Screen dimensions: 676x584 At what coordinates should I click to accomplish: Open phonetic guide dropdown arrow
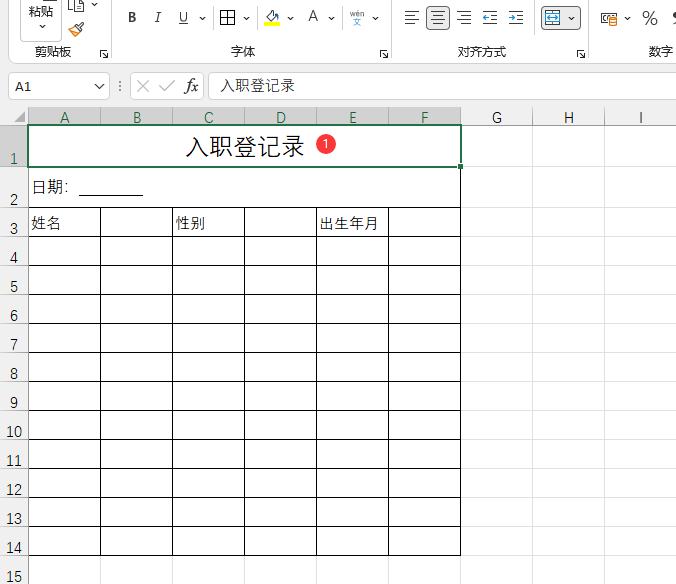[x=376, y=18]
